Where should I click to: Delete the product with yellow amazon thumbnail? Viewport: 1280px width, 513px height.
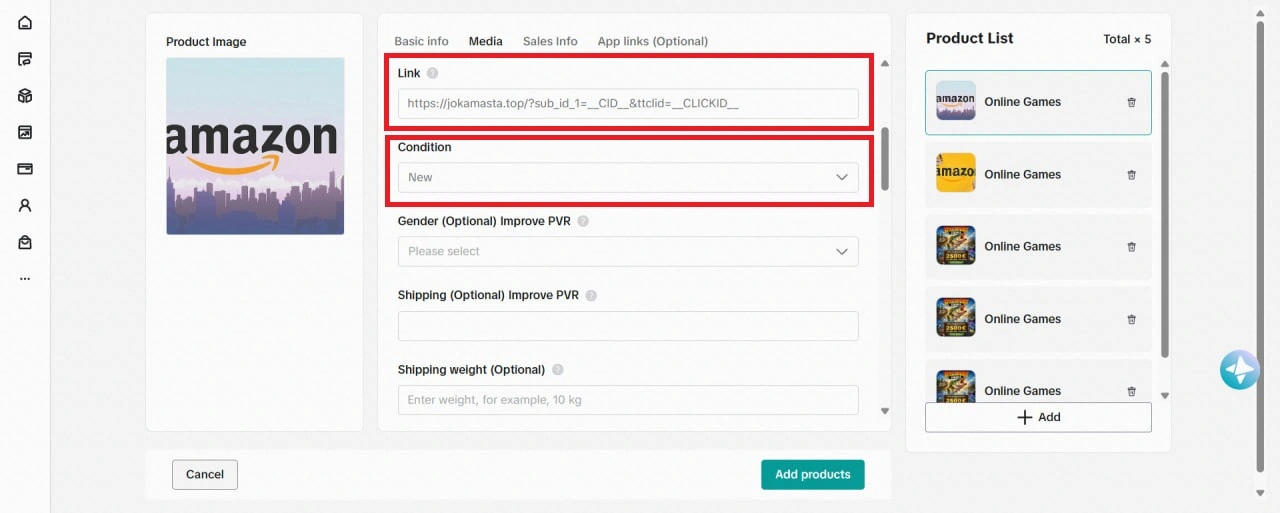click(1131, 174)
